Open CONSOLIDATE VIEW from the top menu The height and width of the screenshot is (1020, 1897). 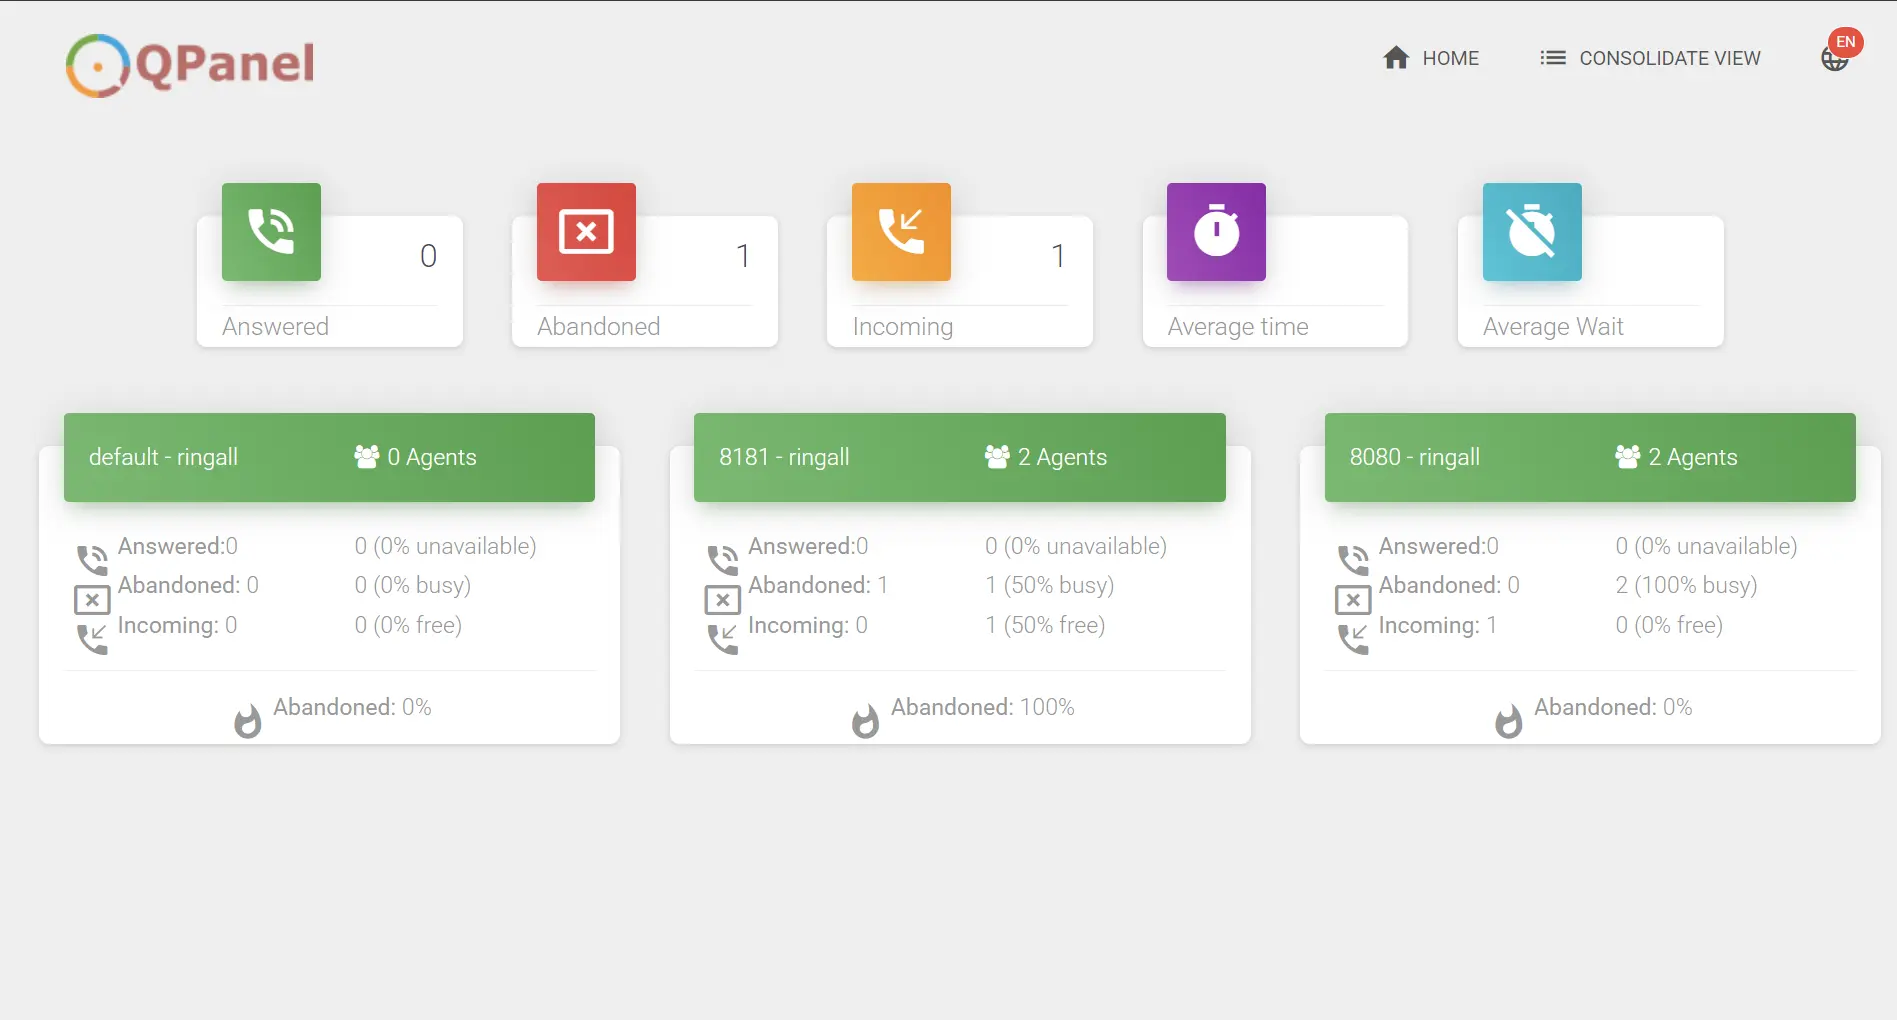pos(1669,58)
